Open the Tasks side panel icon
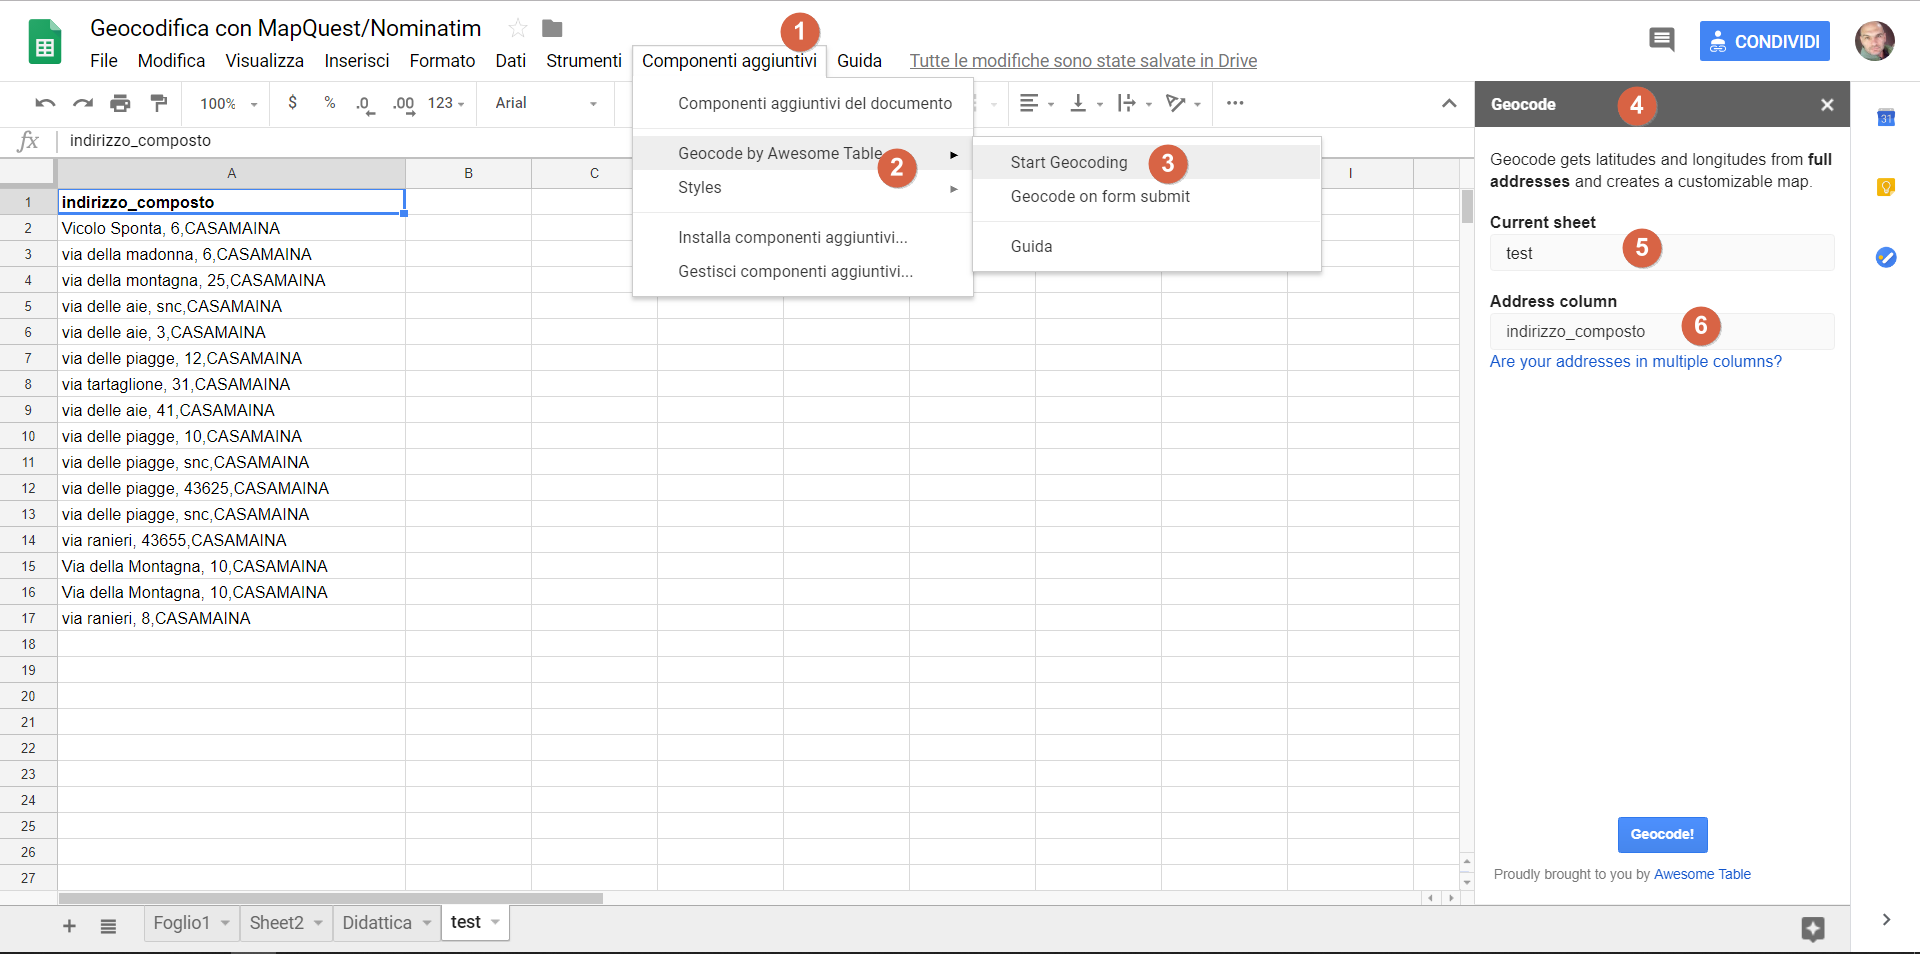Viewport: 1920px width, 954px height. [1886, 257]
